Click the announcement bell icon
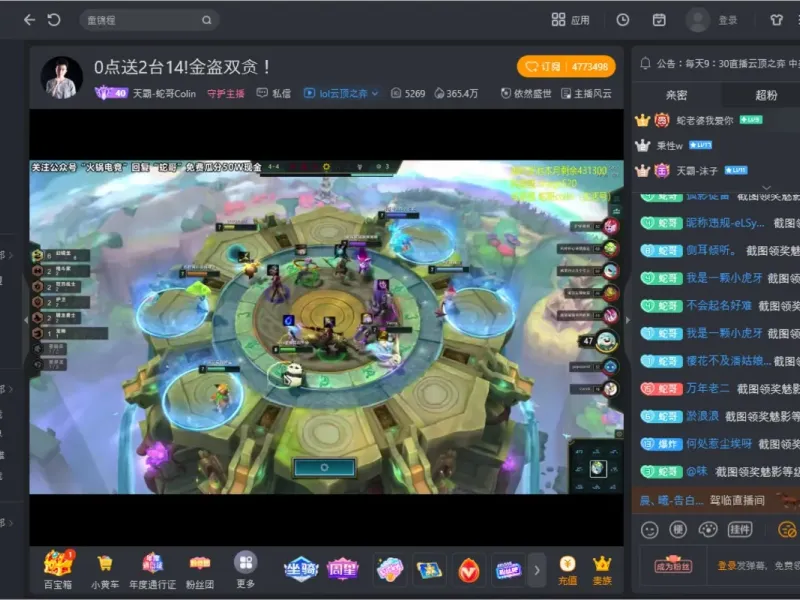 pos(645,63)
